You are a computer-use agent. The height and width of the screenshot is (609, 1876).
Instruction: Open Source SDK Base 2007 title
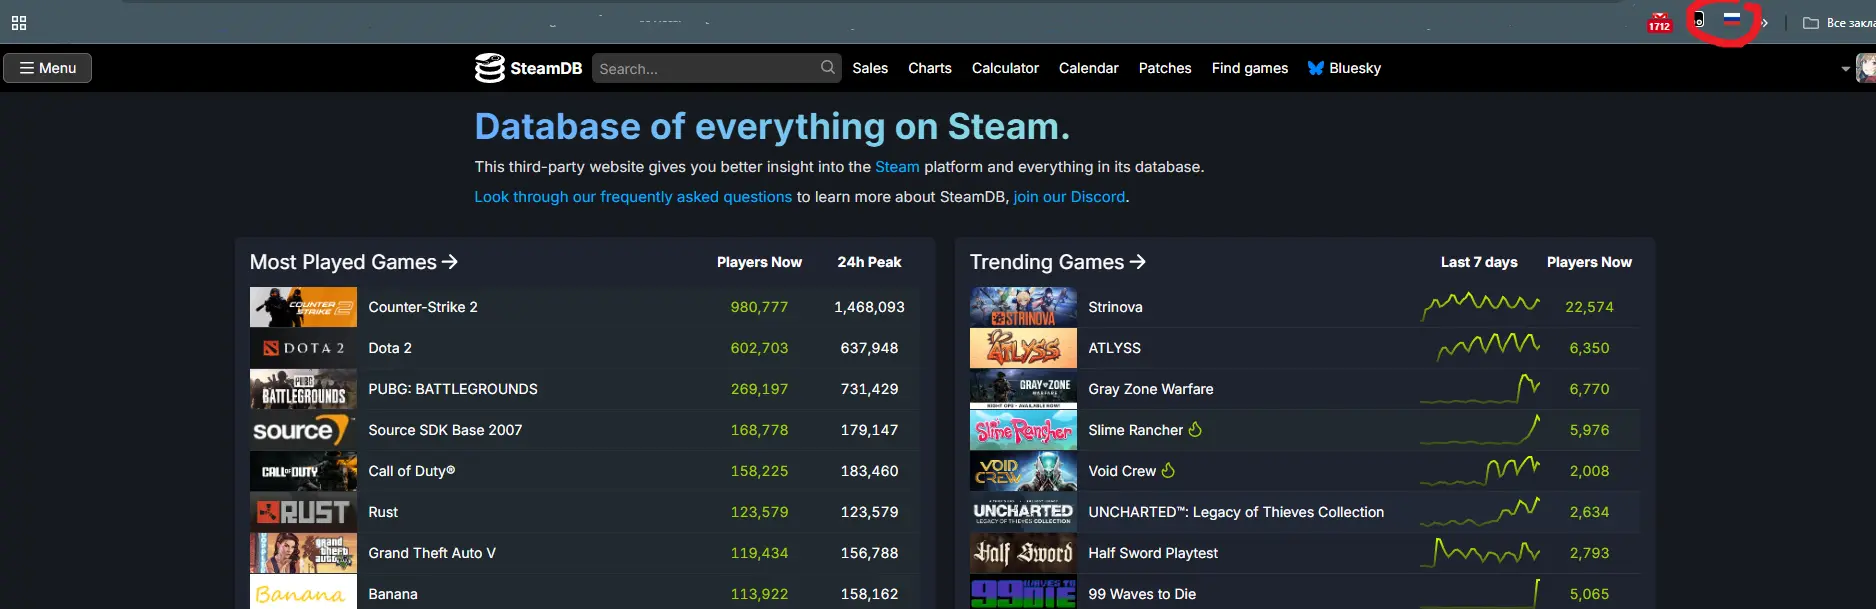(x=445, y=430)
